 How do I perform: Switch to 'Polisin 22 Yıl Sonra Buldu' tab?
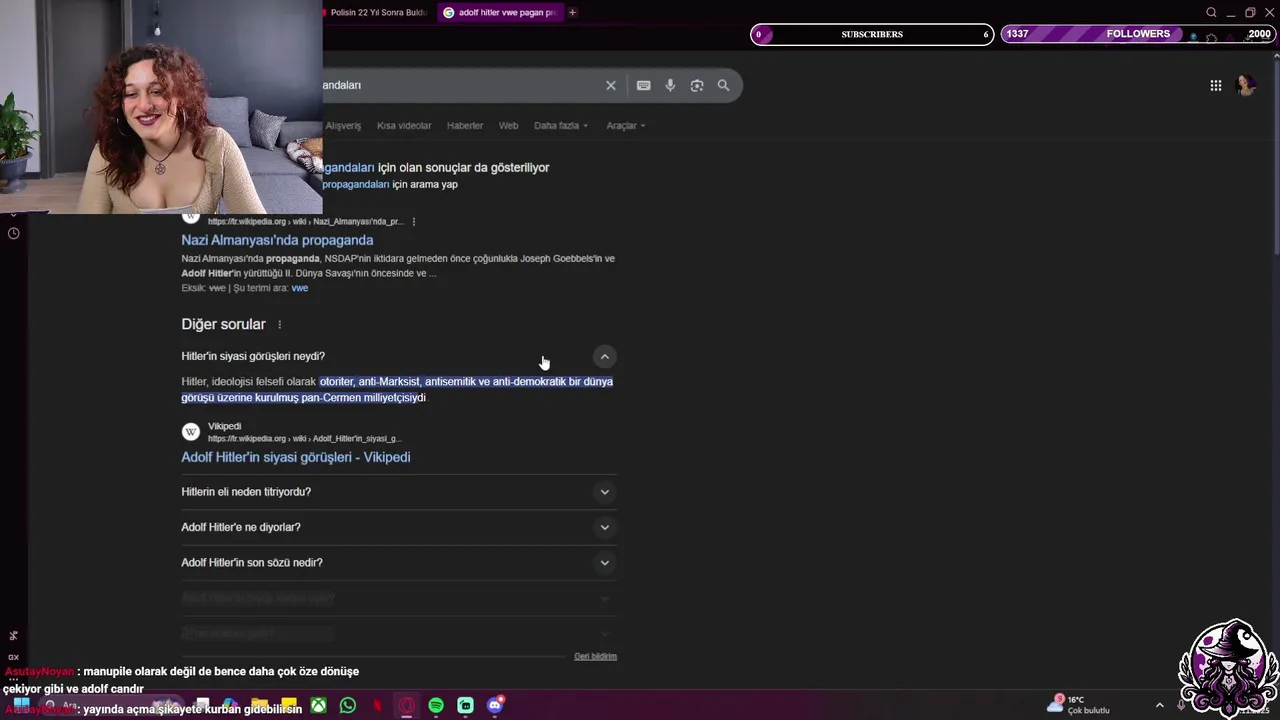click(378, 12)
